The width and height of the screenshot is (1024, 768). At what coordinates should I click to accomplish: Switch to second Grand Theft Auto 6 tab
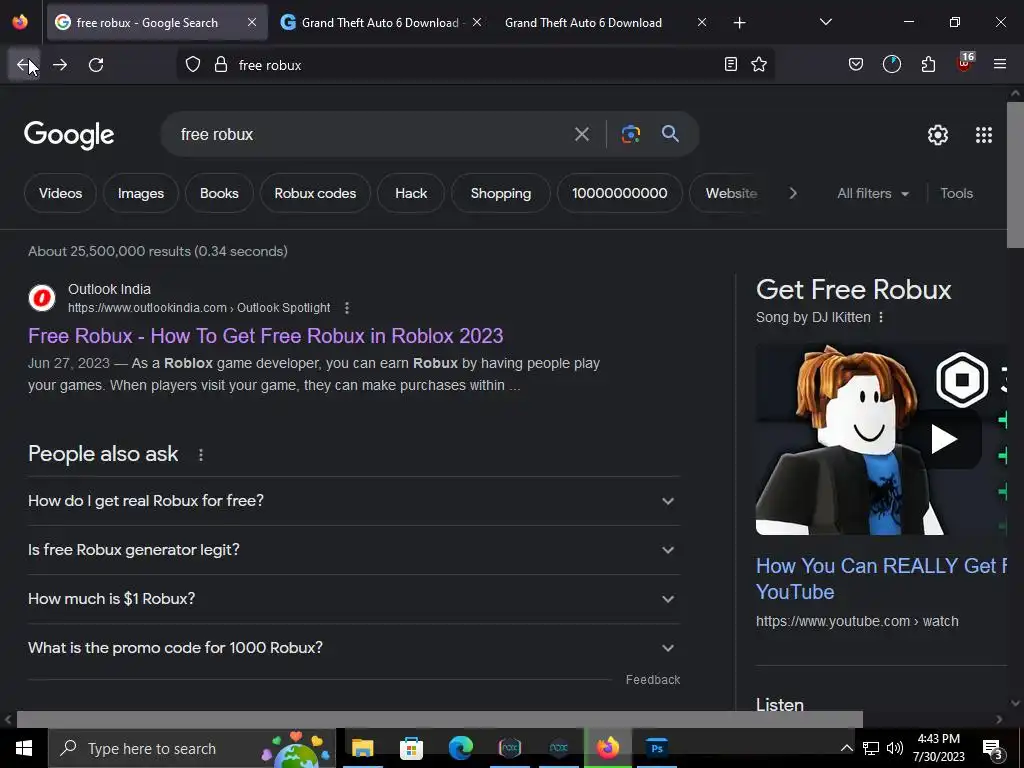[x=380, y=23]
